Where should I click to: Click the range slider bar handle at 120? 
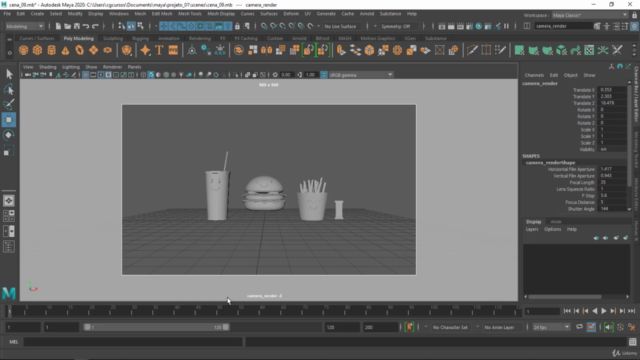tap(226, 327)
